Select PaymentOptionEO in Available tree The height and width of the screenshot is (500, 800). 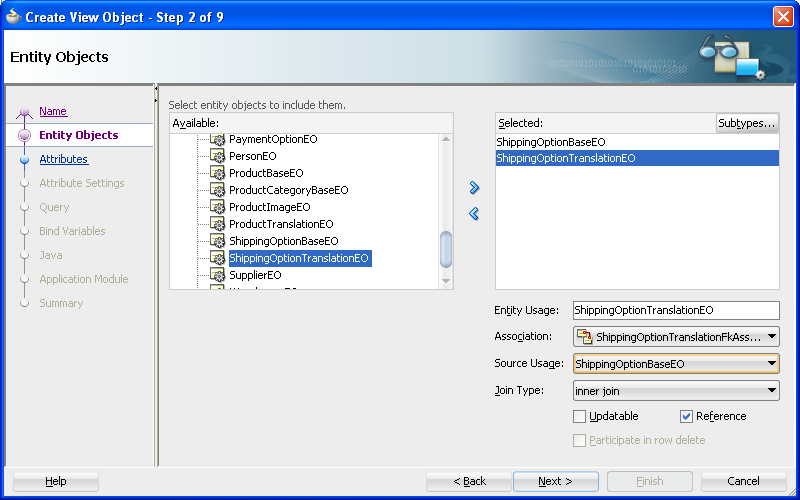tap(273, 139)
